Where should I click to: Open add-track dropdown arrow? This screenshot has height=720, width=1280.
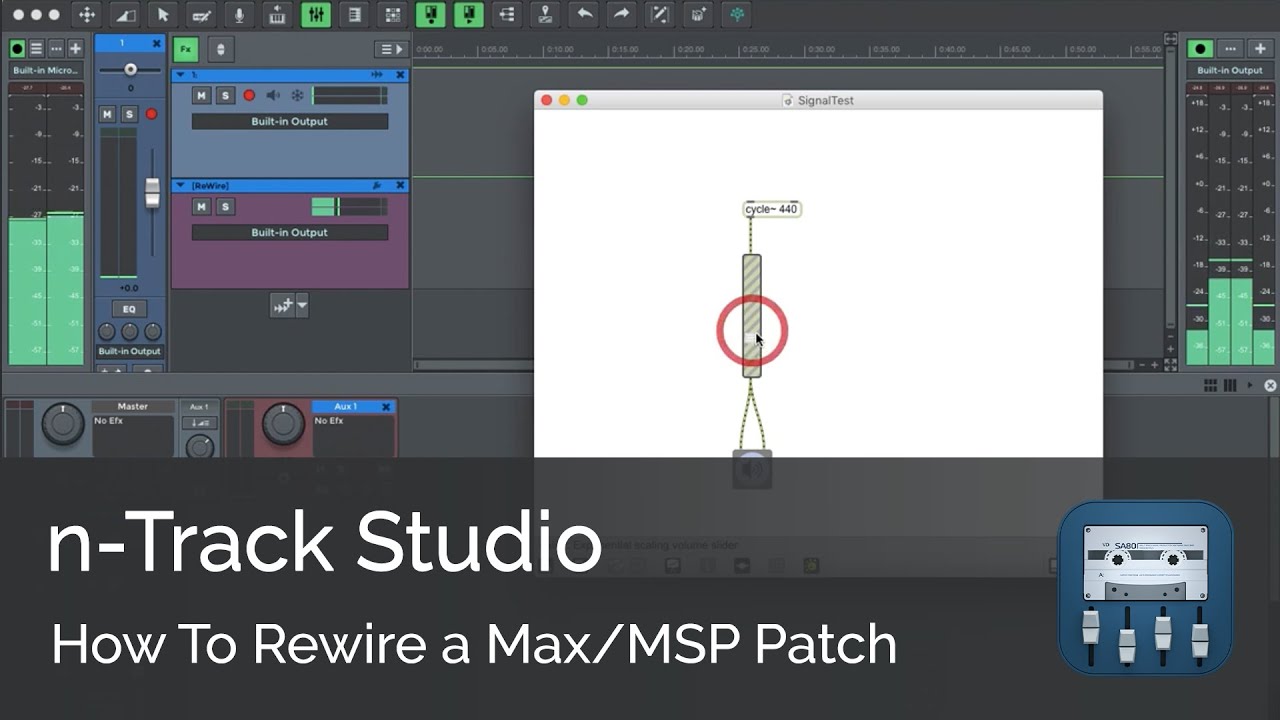[302, 306]
